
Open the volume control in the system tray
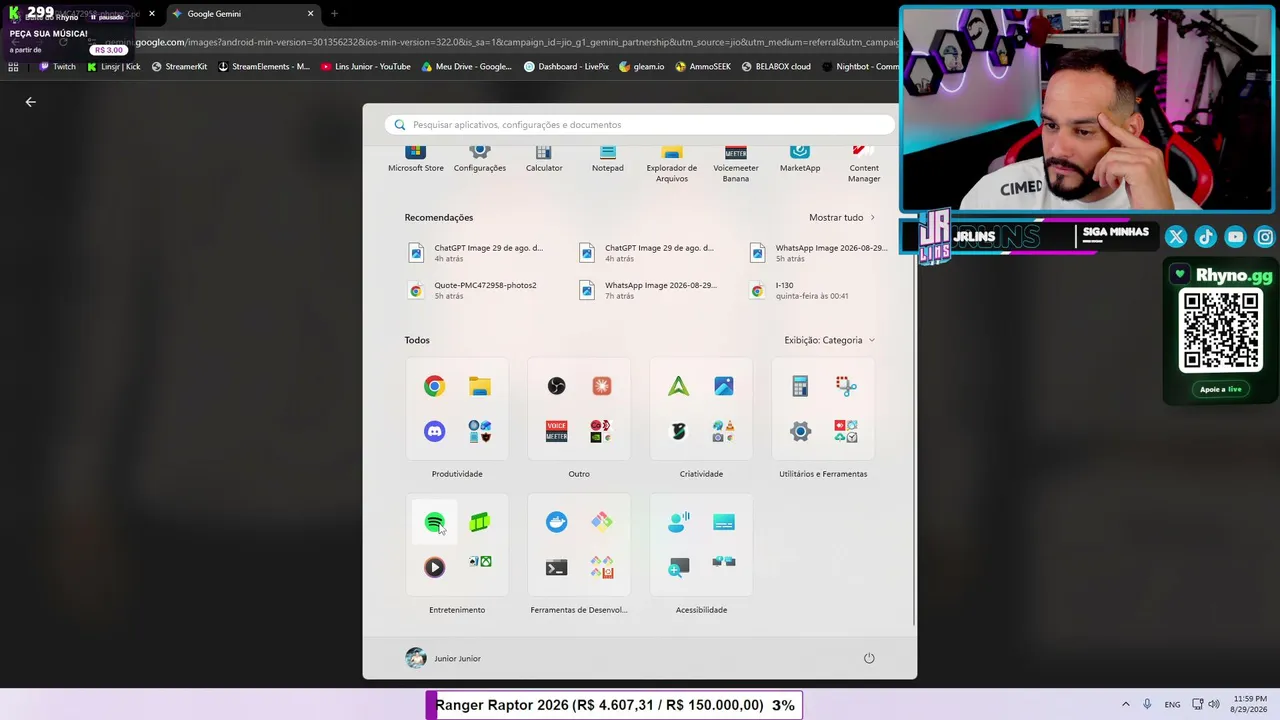[1214, 704]
